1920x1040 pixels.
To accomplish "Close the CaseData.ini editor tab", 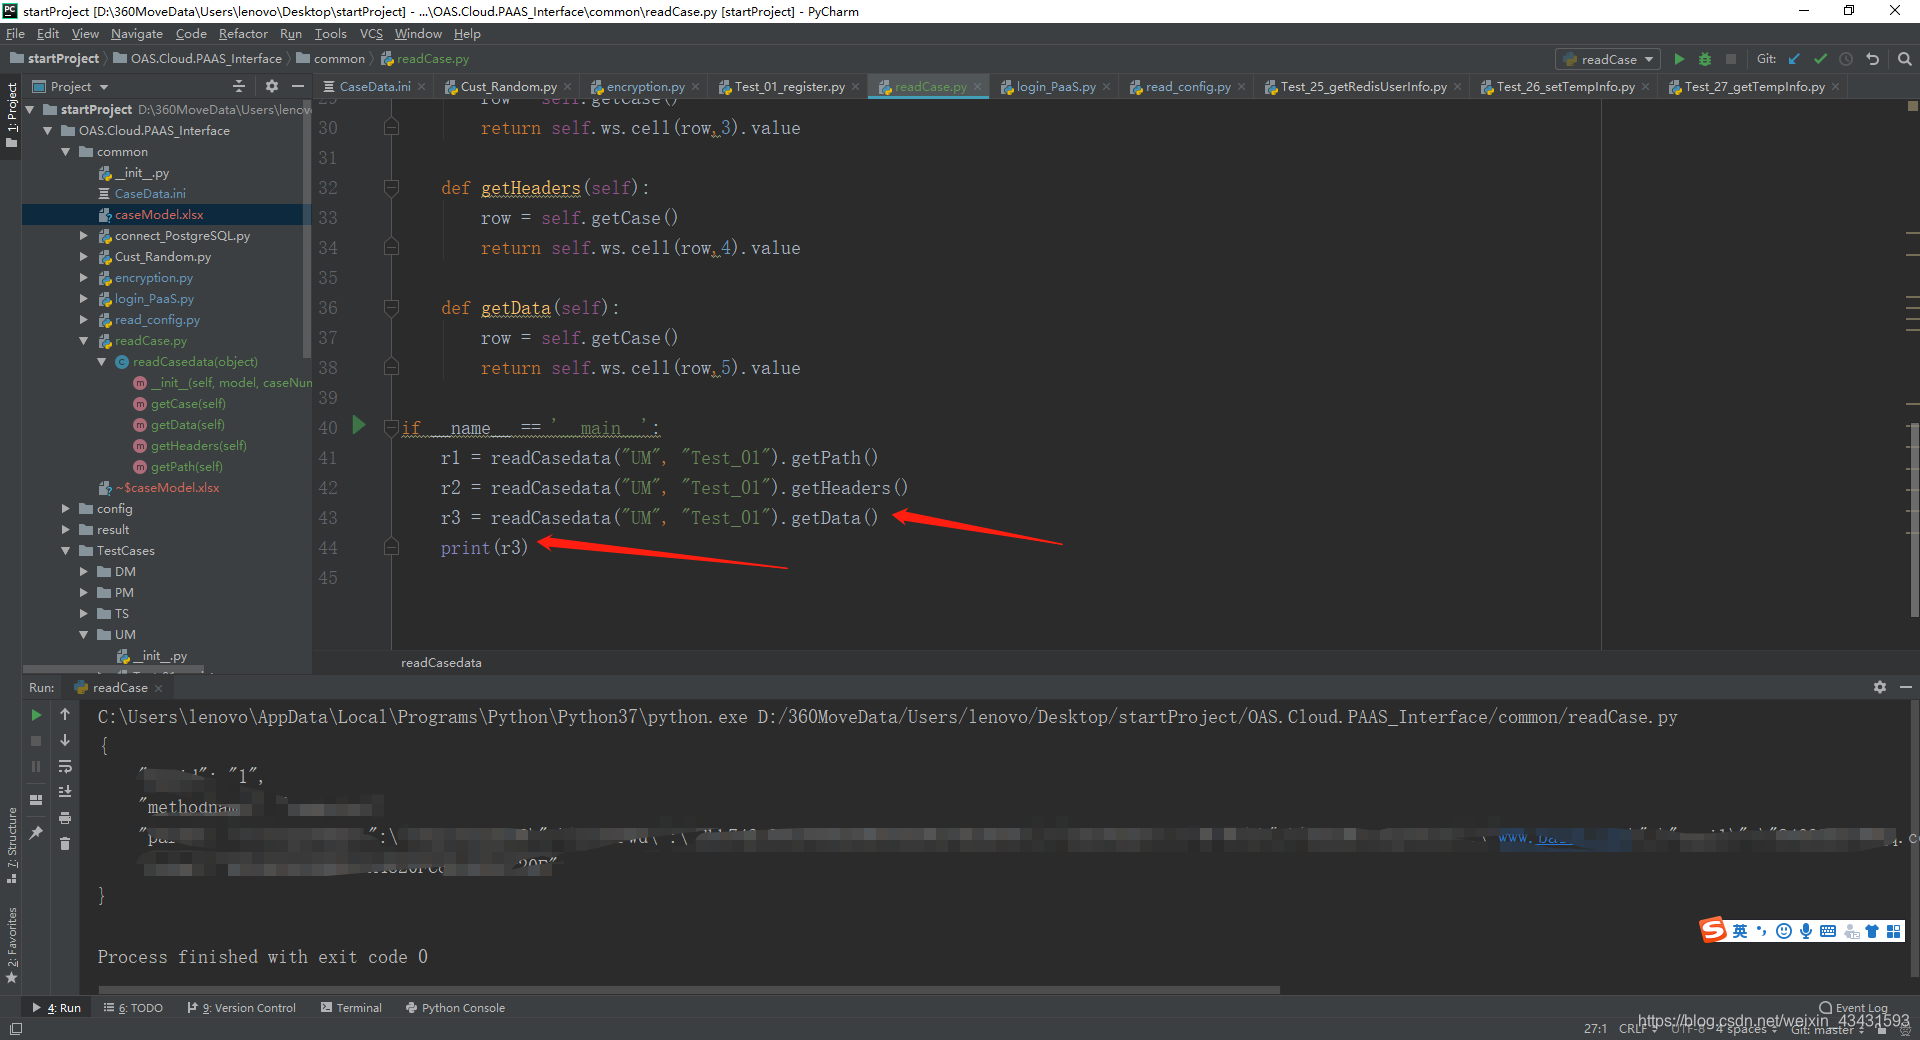I will [x=422, y=87].
